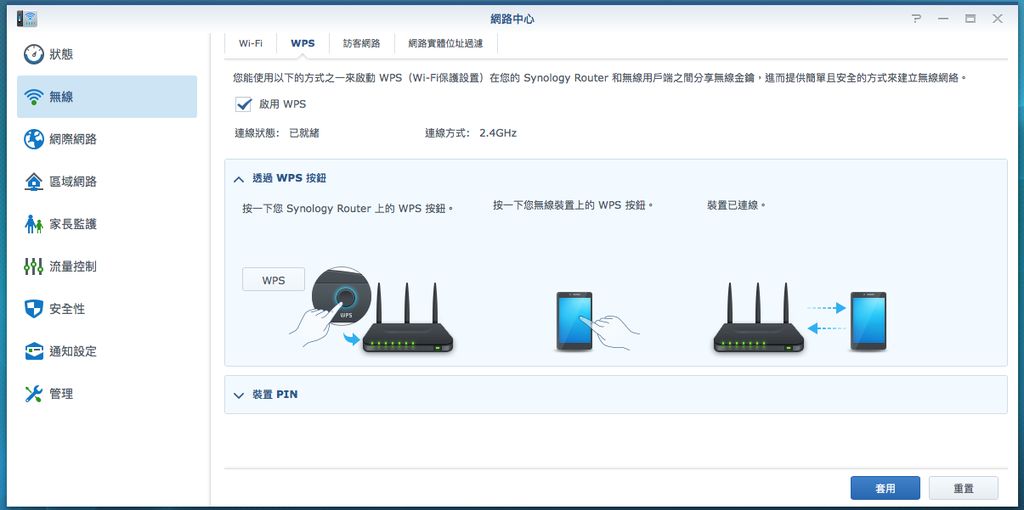Click the 區域網路 house icon in the sidebar
Image resolution: width=1024 pixels, height=510 pixels.
33,182
